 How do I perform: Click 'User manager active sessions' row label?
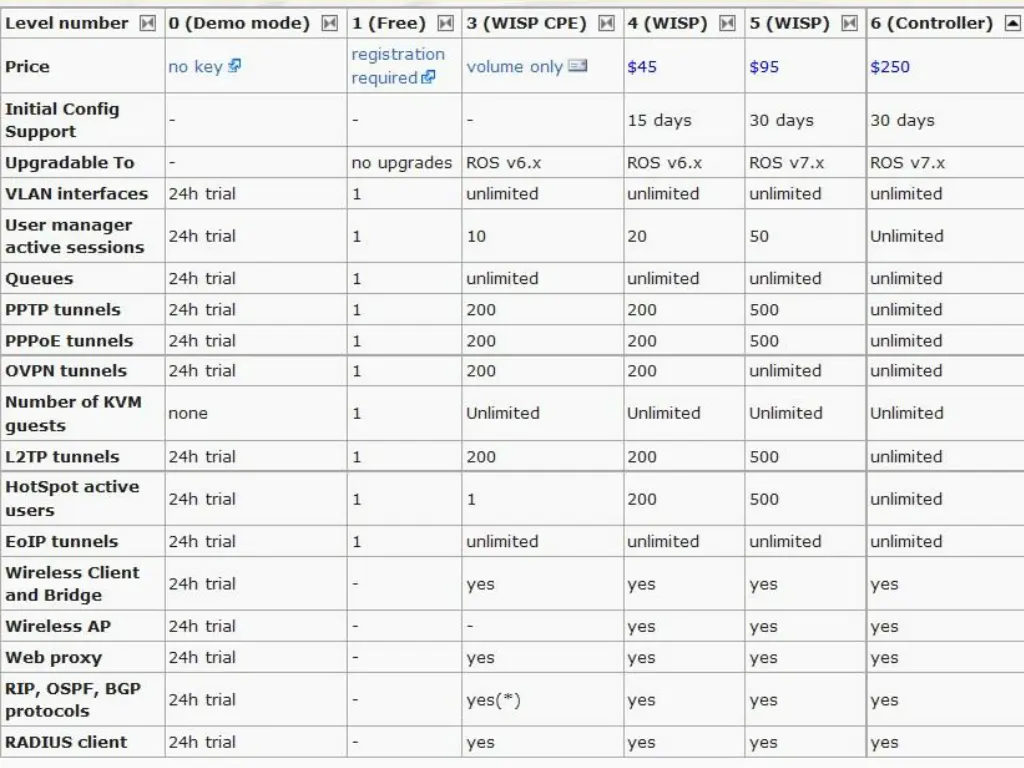coord(74,236)
